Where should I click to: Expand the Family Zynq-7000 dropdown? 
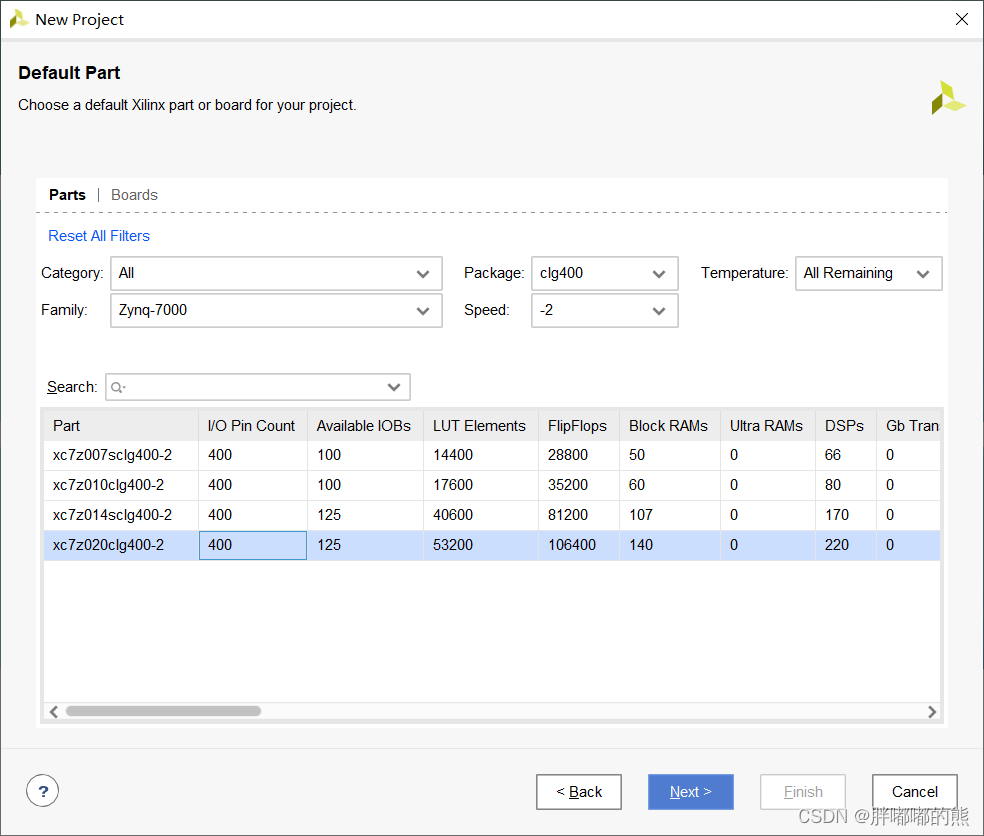(x=276, y=310)
